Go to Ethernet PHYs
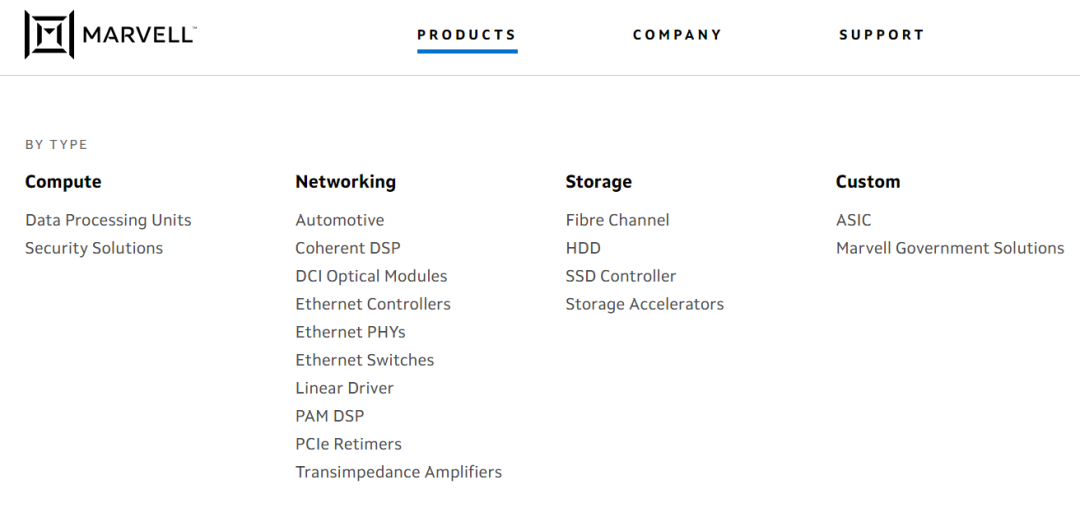Screen dimensions: 1080x522 click(350, 332)
